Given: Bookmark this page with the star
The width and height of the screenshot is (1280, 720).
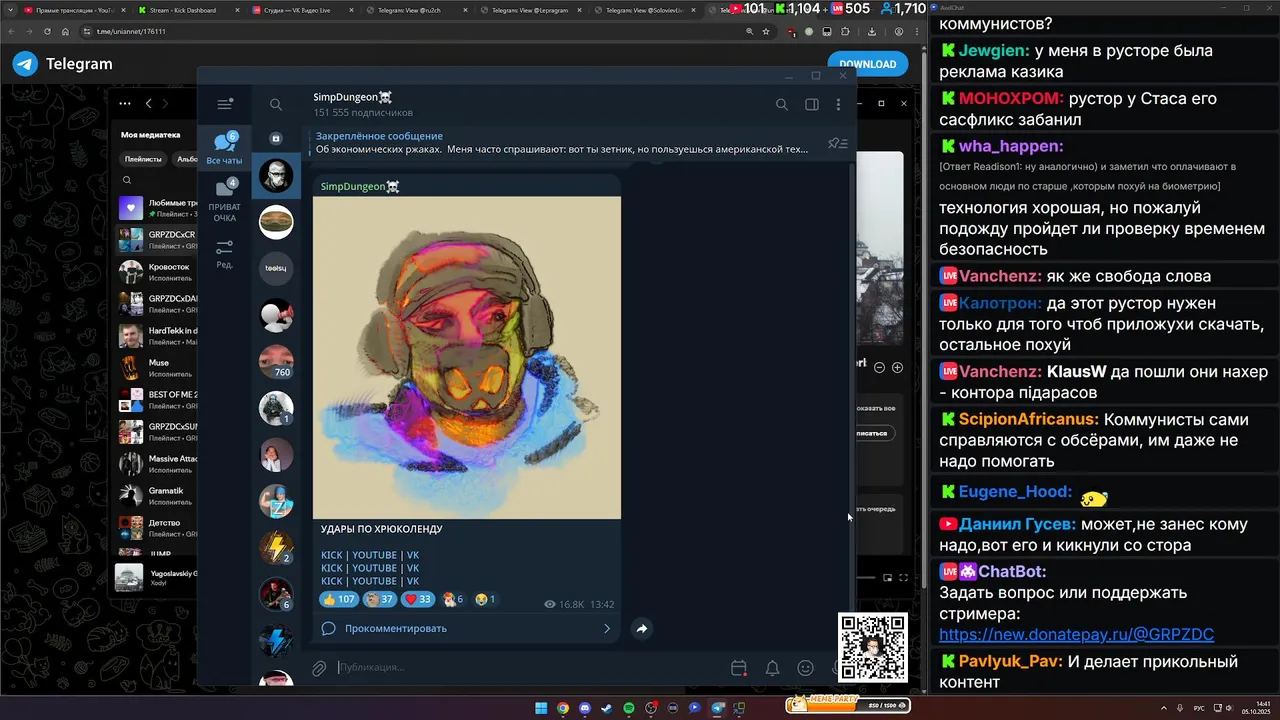Looking at the screenshot, I should click(x=766, y=31).
